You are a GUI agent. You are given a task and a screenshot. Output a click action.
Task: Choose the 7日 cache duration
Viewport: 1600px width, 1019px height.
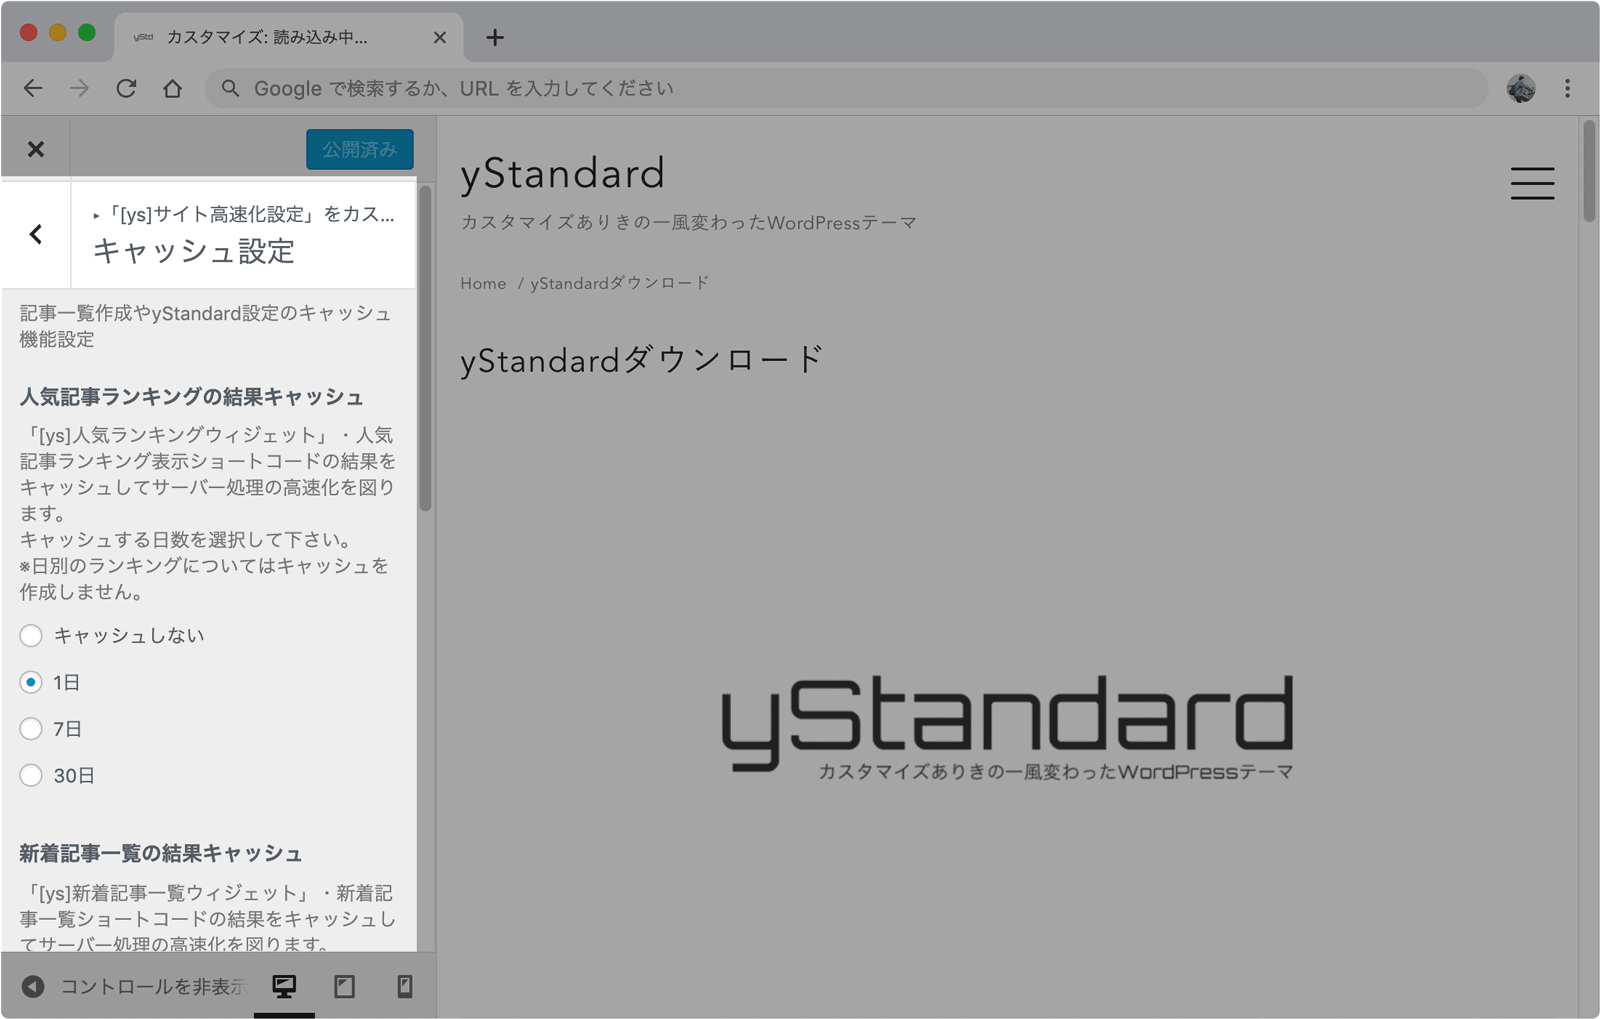pyautogui.click(x=31, y=729)
